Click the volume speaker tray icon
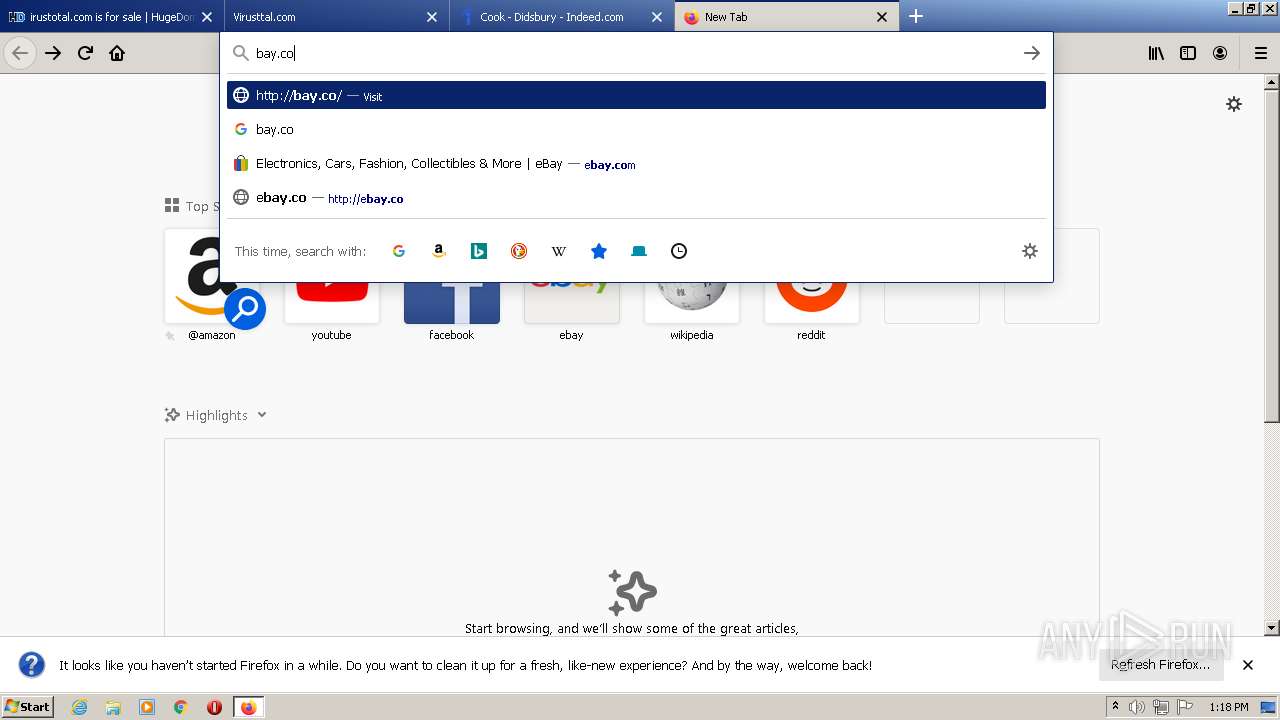Screen dimensions: 1280x720 coord(1137,707)
